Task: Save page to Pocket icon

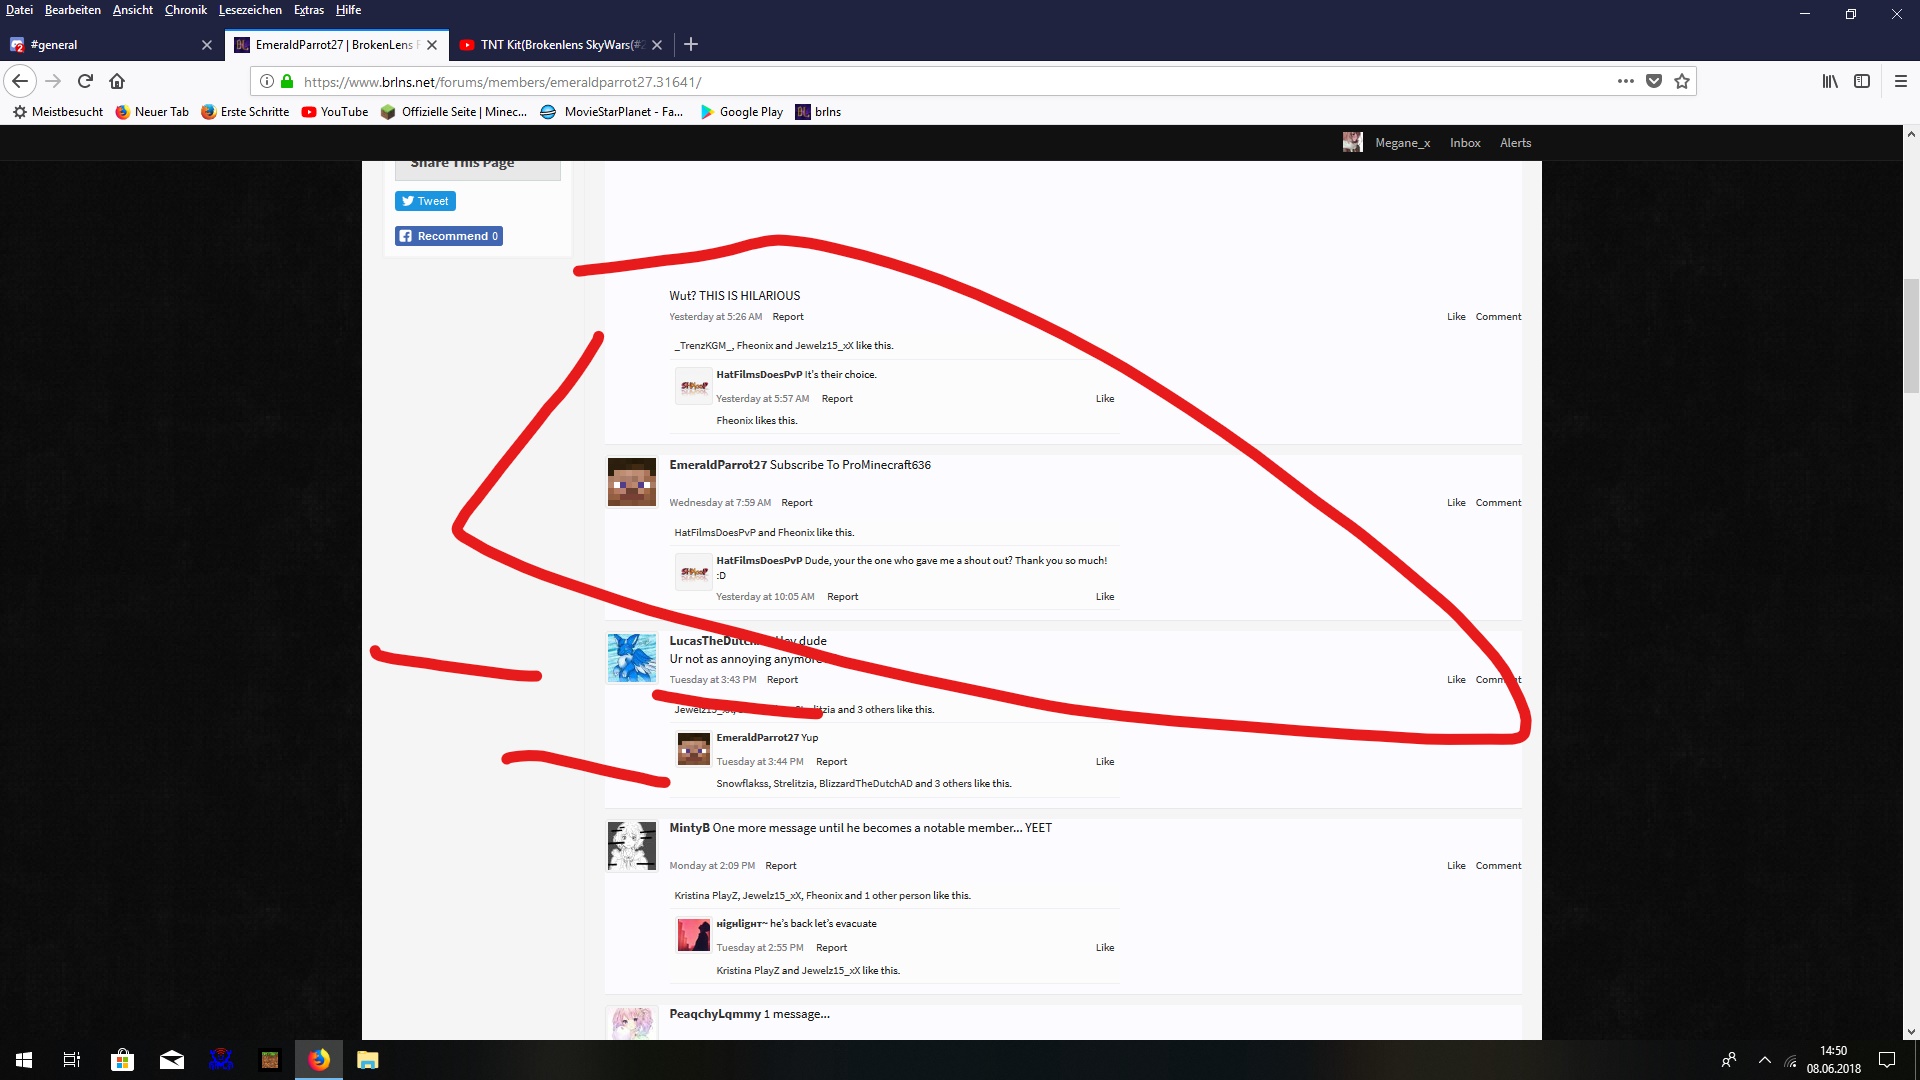Action: point(1654,81)
